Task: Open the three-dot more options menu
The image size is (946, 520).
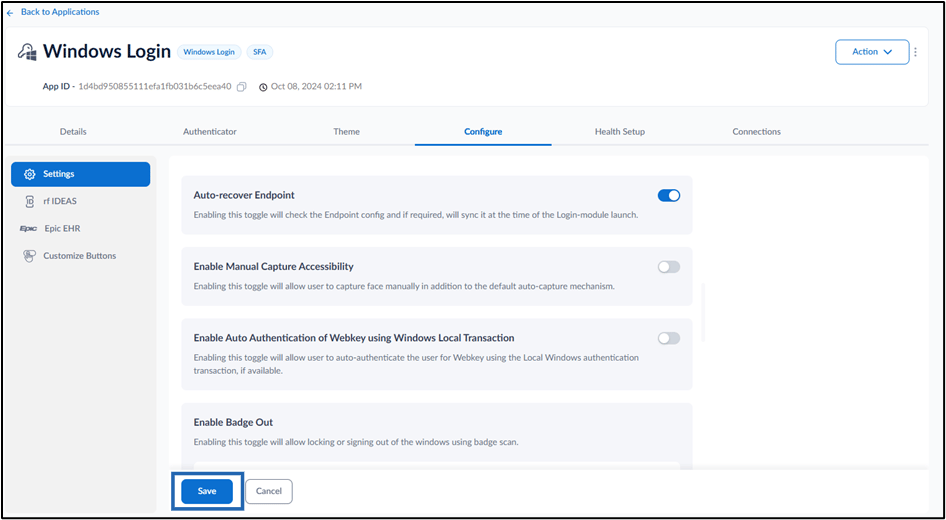Action: coord(915,52)
